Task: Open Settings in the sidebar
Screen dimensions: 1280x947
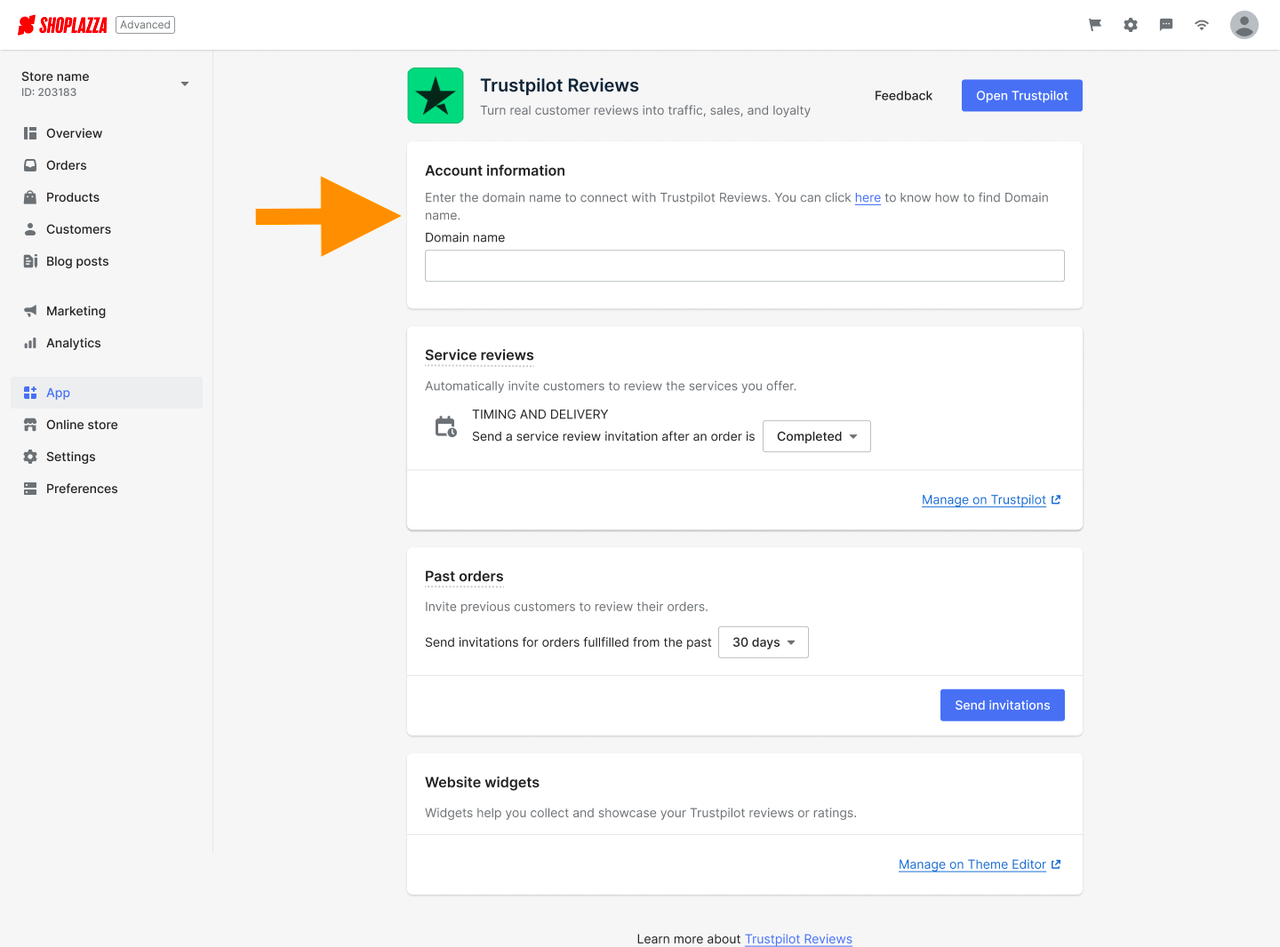Action: tap(107, 457)
